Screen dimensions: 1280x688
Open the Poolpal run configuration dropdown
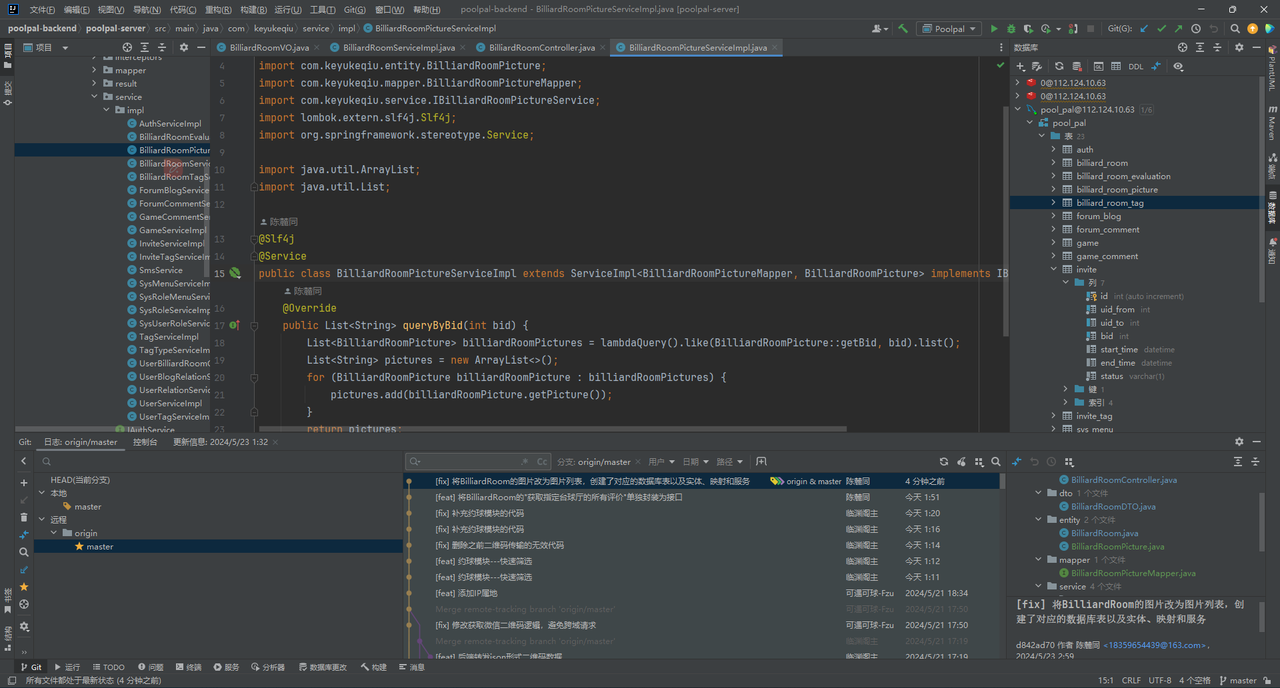950,29
